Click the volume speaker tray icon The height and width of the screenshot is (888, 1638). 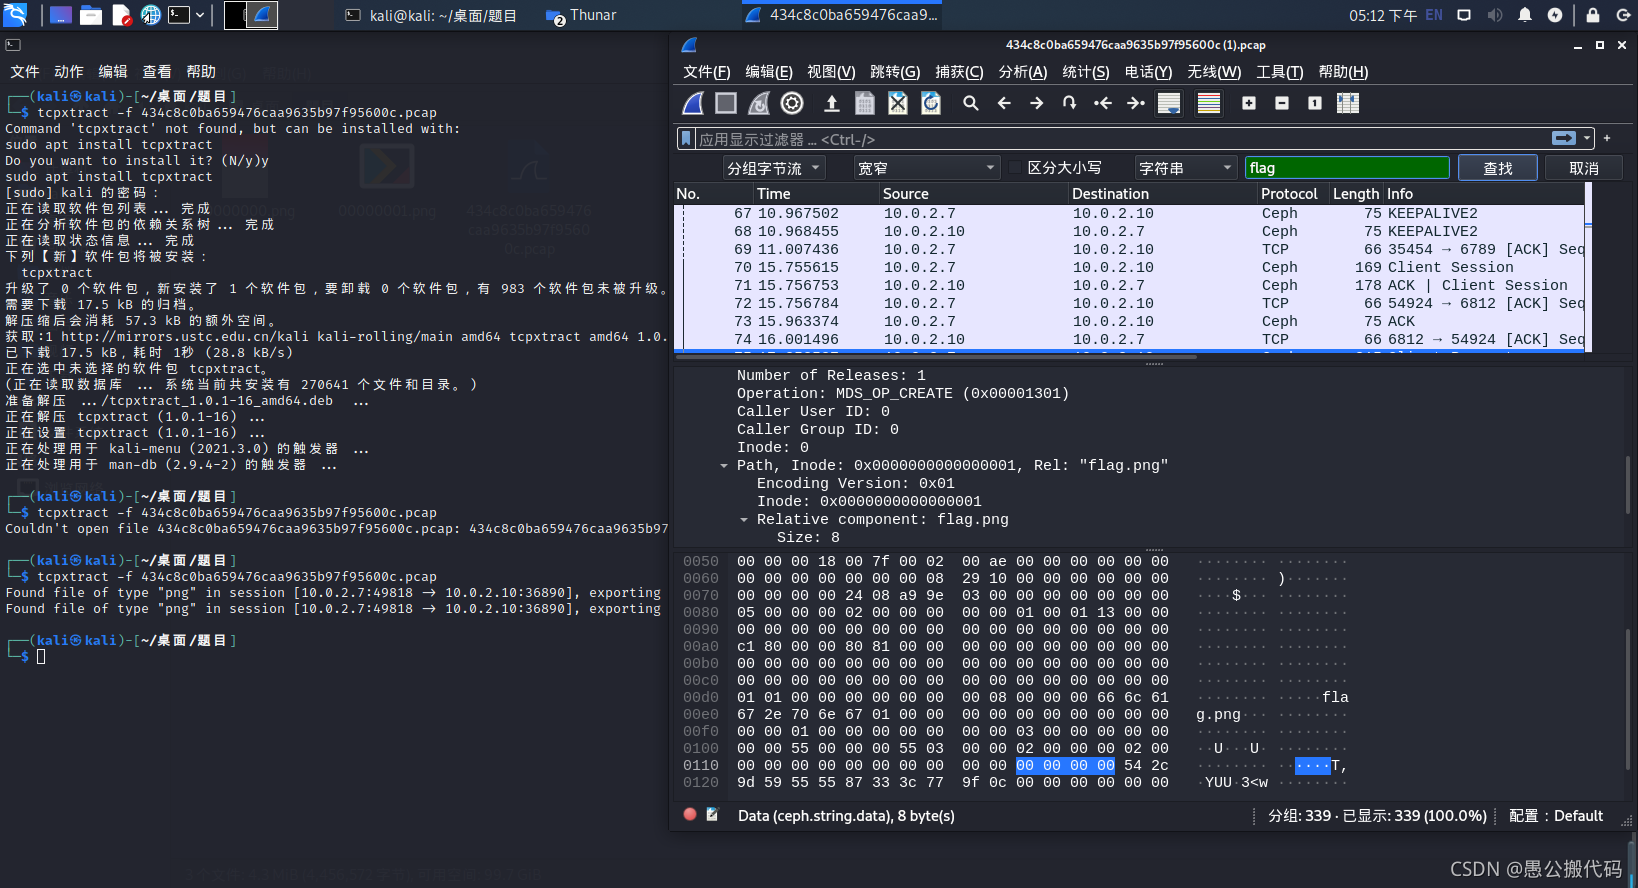(x=1494, y=15)
